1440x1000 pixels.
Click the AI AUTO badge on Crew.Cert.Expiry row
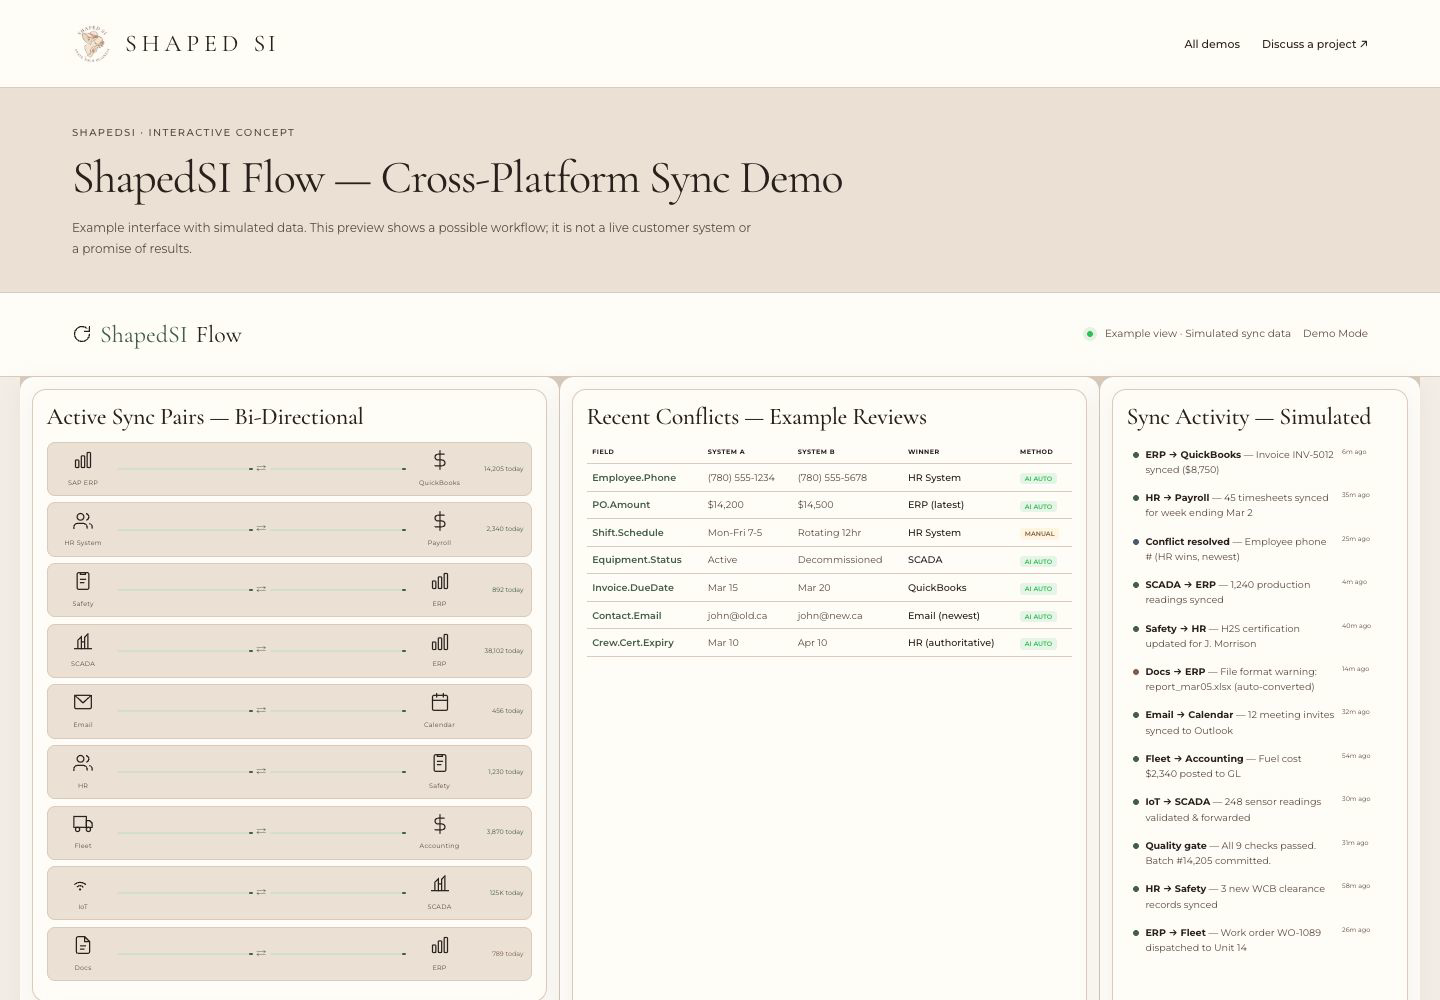(x=1038, y=644)
